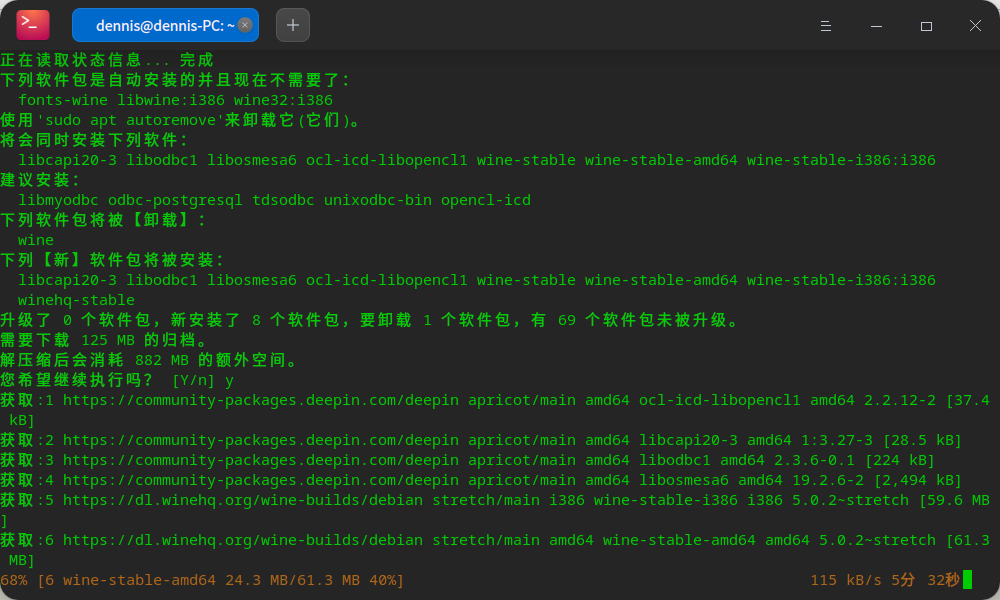Click the '882 MB' extra space line
Screen dimensions: 1000x600
point(149,360)
